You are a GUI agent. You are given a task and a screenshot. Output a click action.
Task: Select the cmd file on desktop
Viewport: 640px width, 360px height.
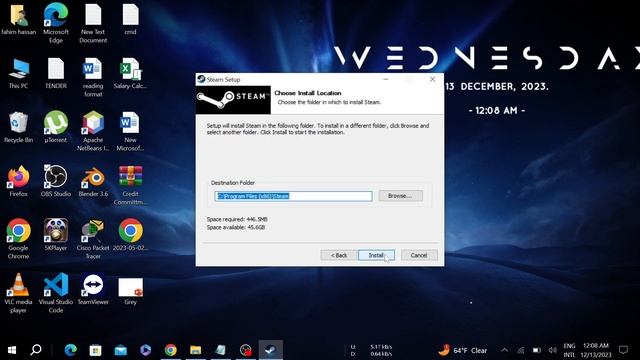pyautogui.click(x=131, y=19)
